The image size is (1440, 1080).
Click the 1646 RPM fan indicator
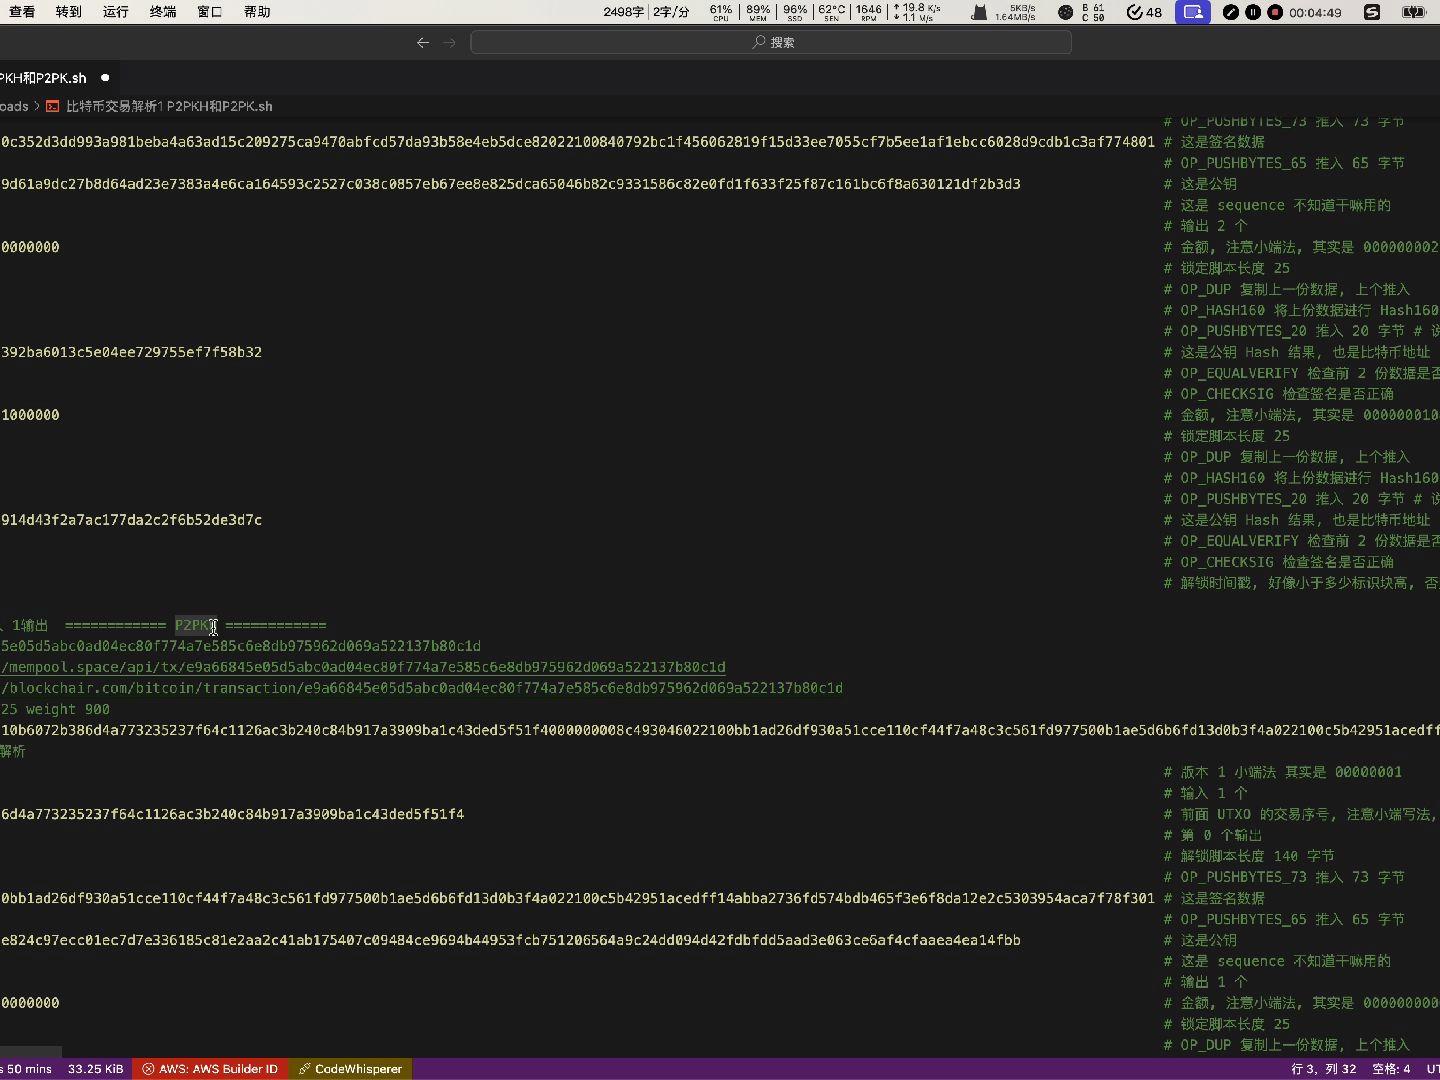click(869, 12)
